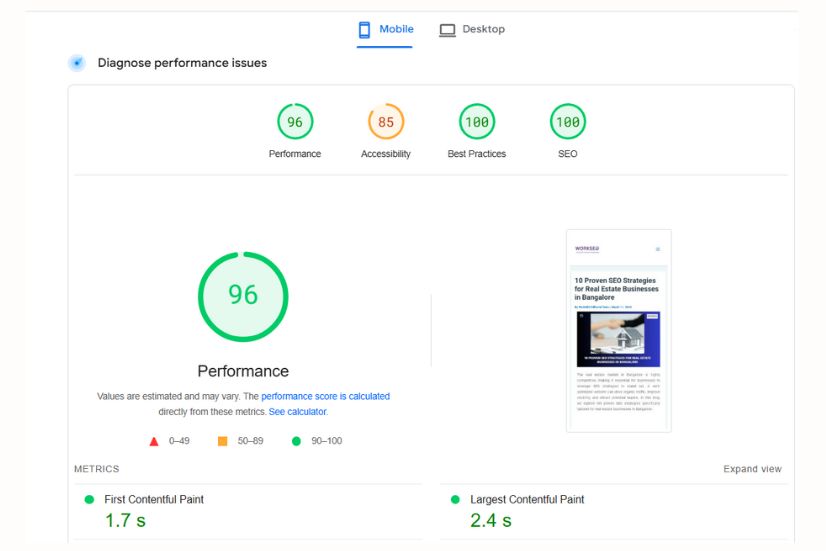This screenshot has width=826, height=551.
Task: Click the Expand view button
Action: 752,469
